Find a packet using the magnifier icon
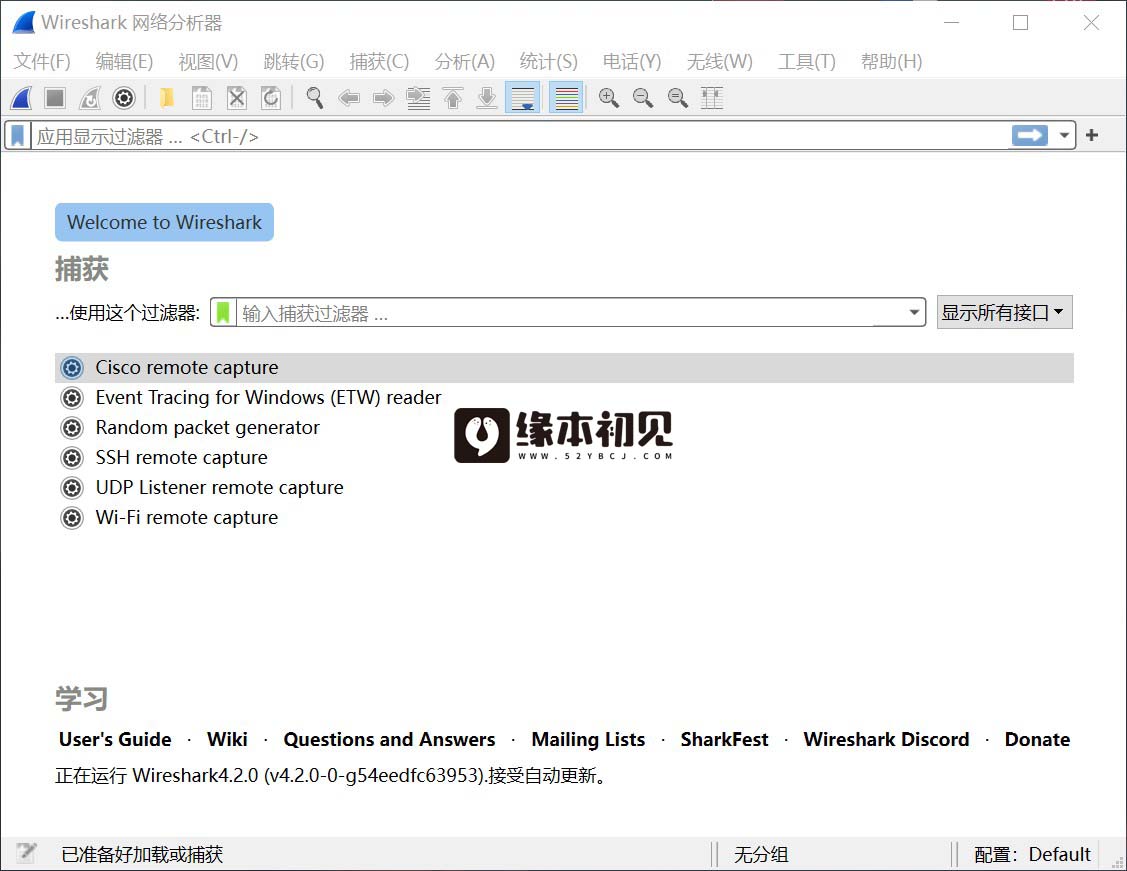This screenshot has height=871, width=1127. (x=314, y=98)
